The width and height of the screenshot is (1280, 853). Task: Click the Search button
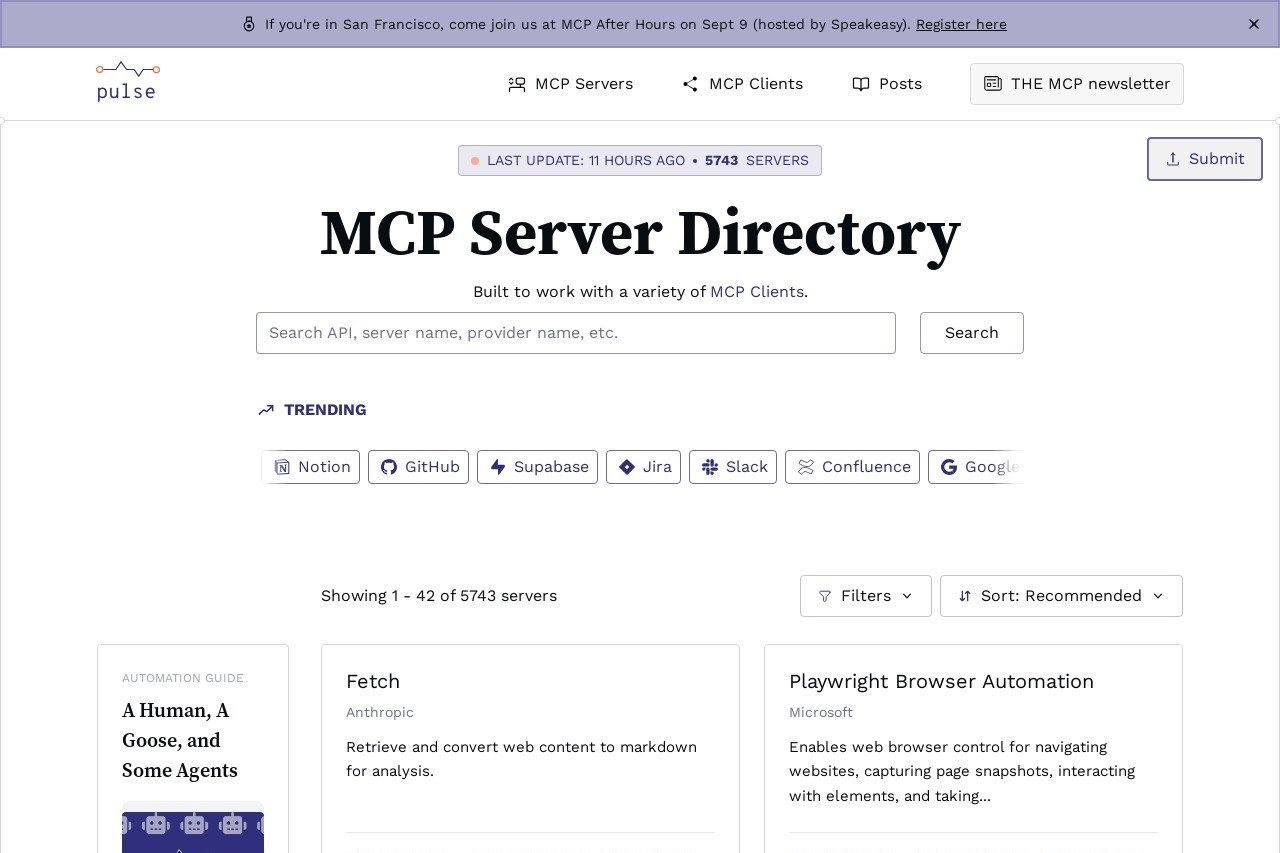point(972,333)
